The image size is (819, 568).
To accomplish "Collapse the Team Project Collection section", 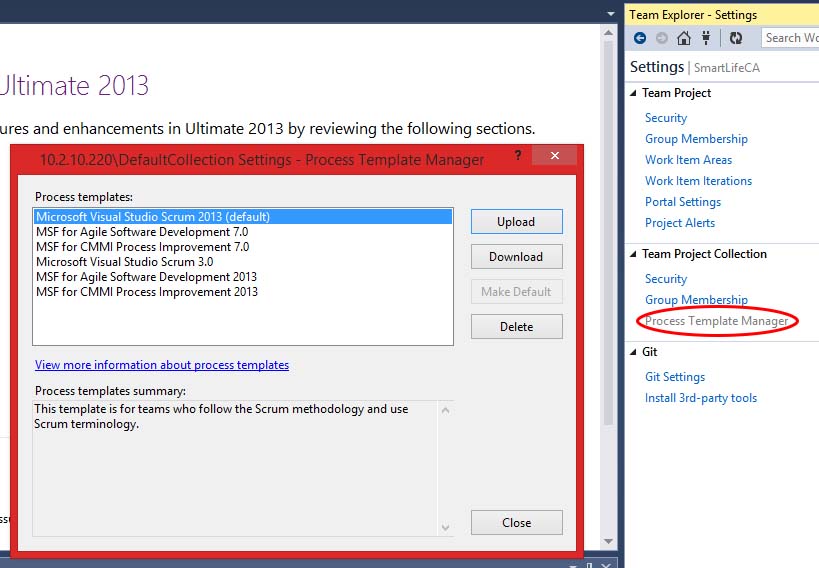I will point(634,254).
